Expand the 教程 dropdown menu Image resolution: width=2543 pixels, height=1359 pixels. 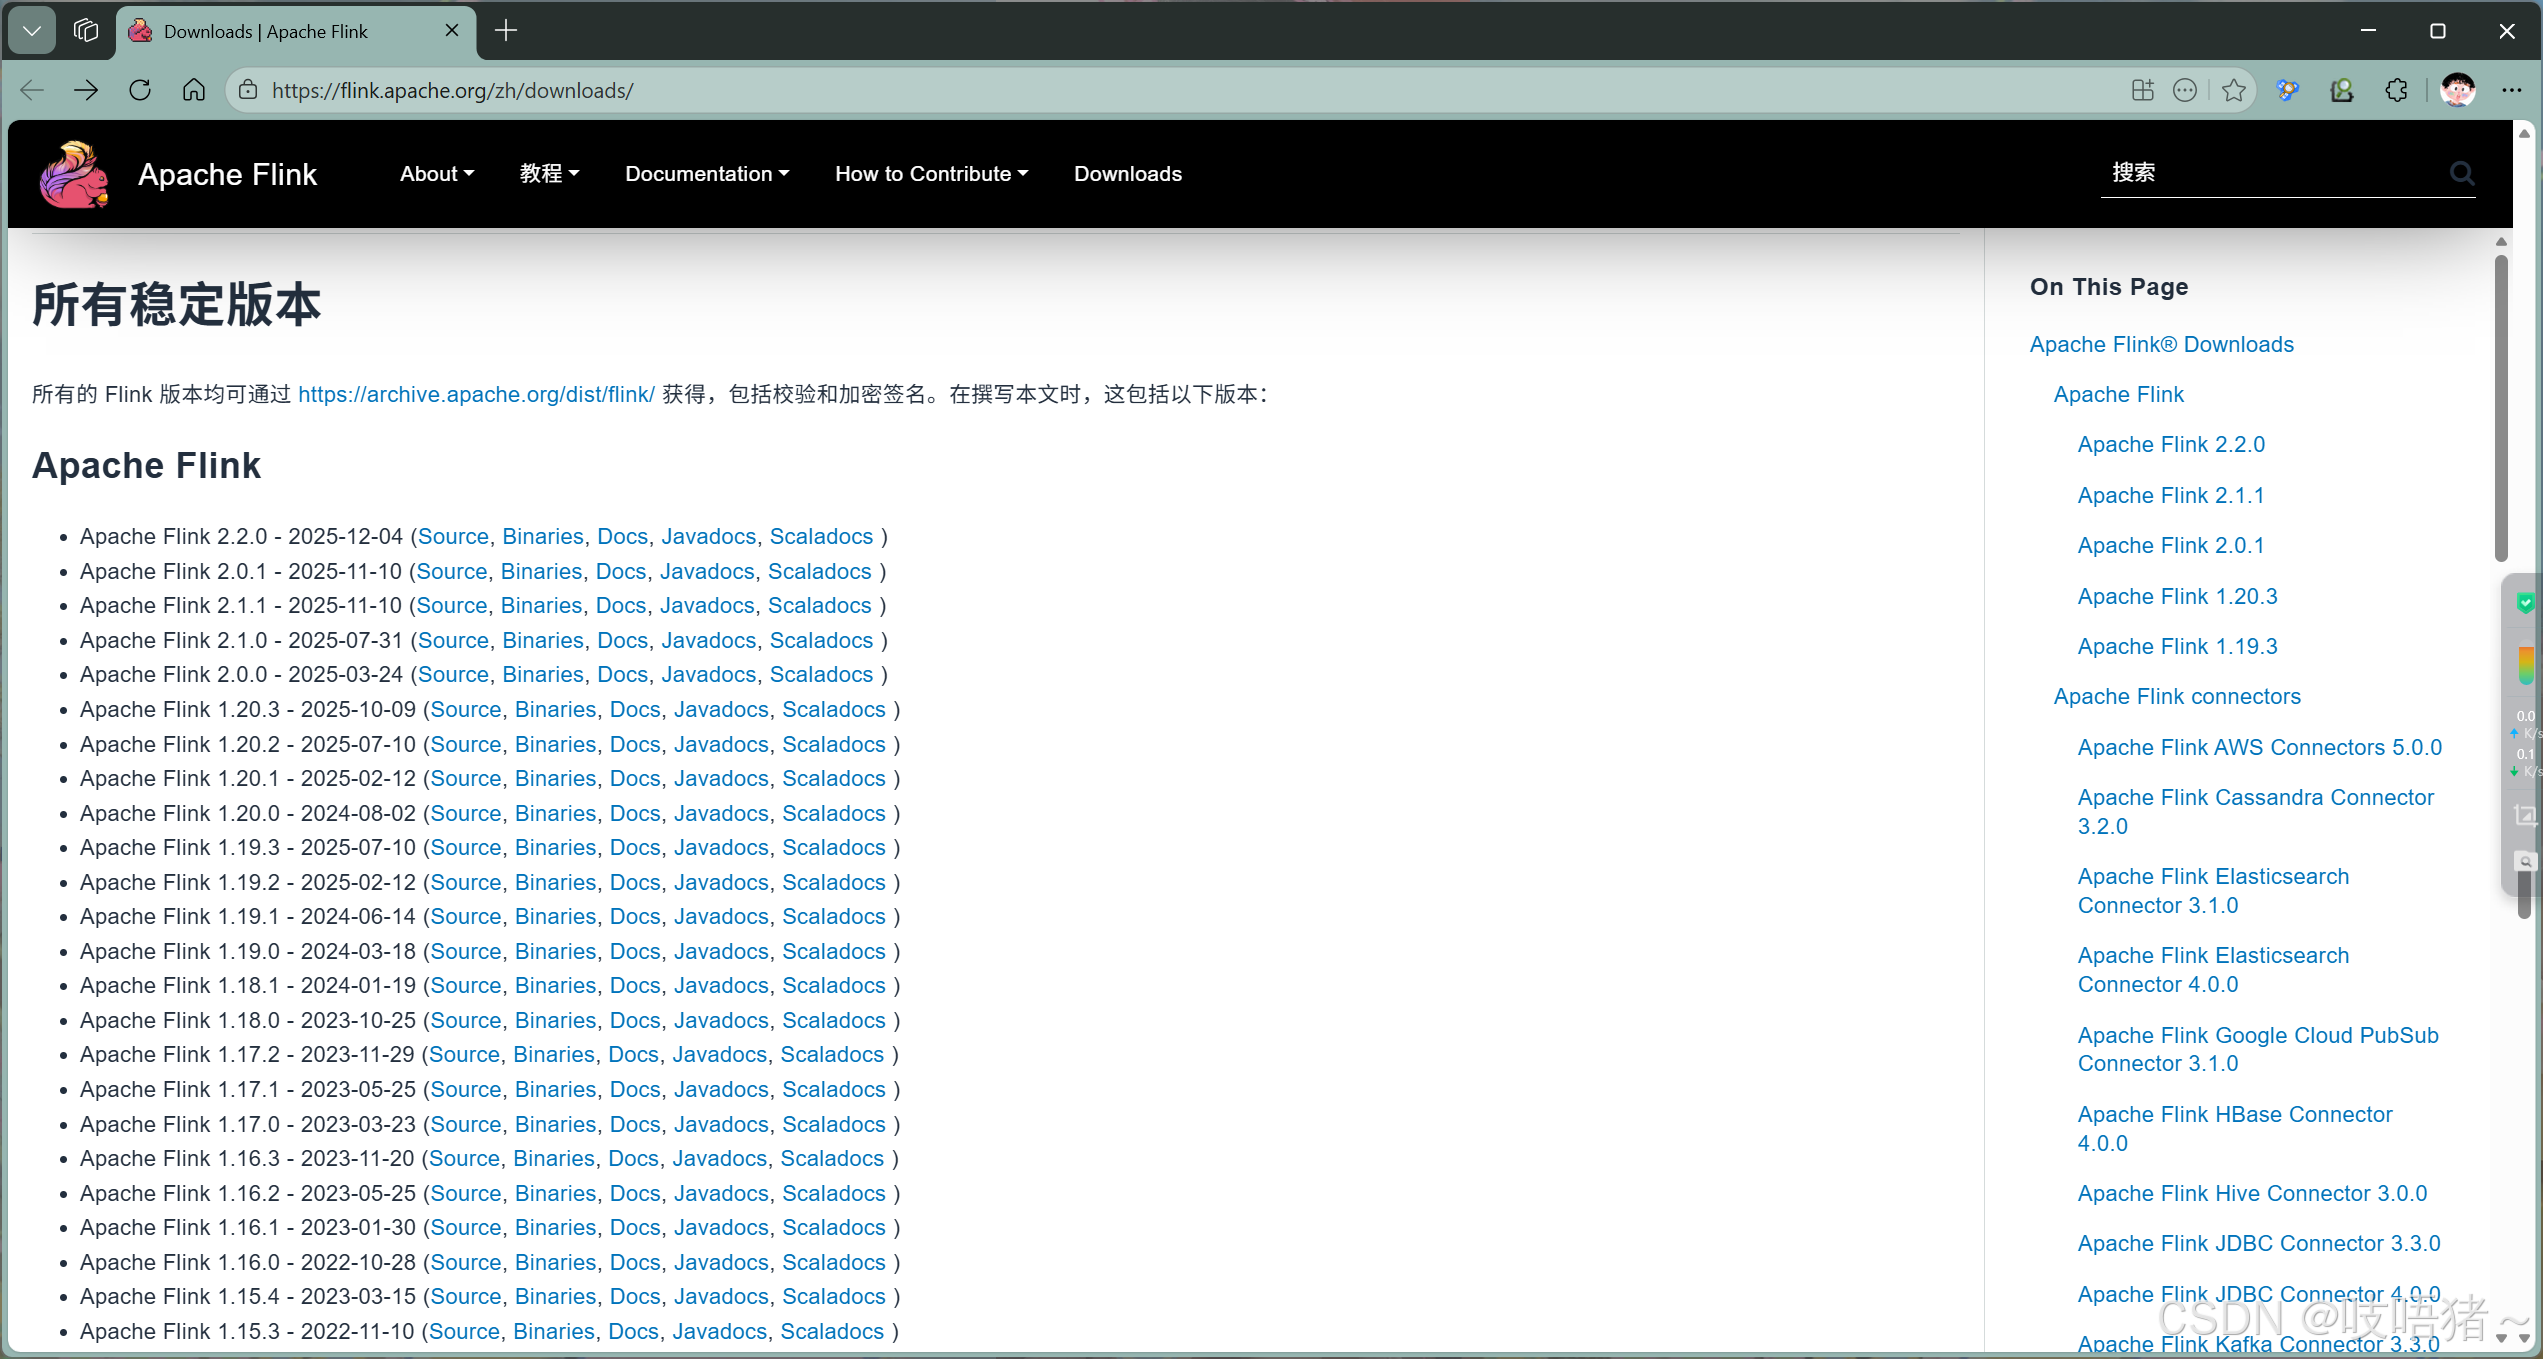pyautogui.click(x=549, y=174)
